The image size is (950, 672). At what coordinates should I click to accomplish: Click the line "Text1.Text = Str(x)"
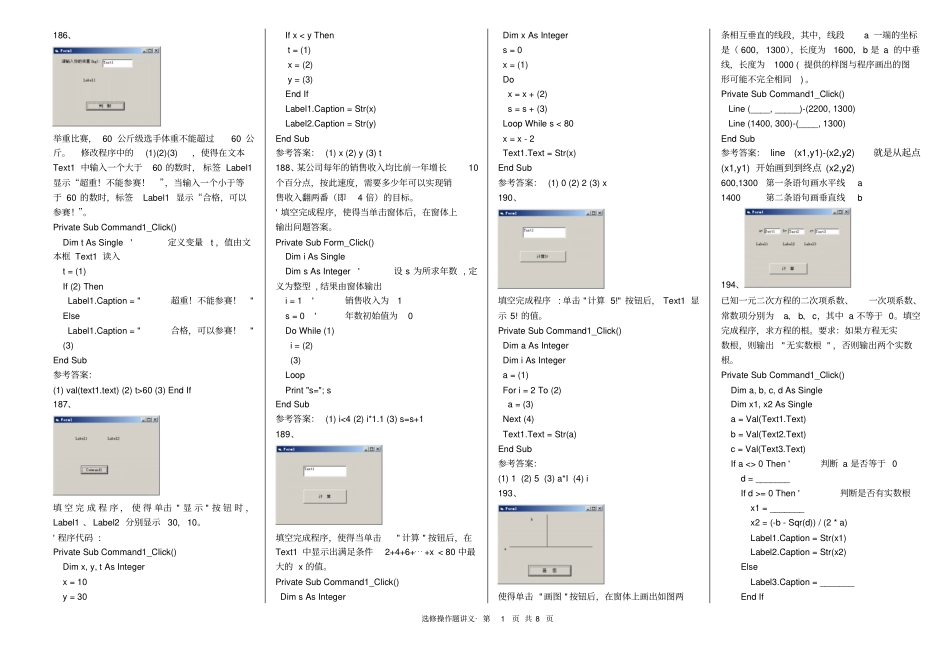pos(539,153)
